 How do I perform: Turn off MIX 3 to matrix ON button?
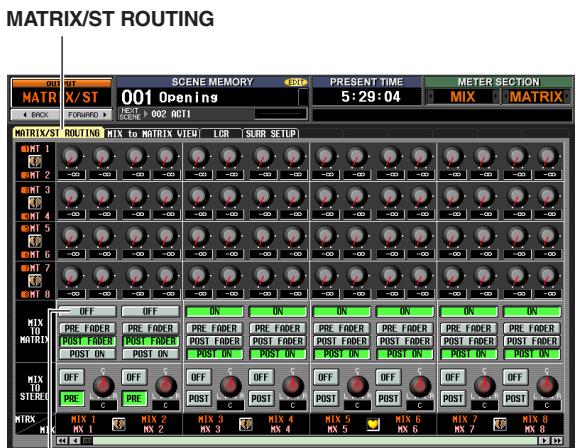(215, 311)
